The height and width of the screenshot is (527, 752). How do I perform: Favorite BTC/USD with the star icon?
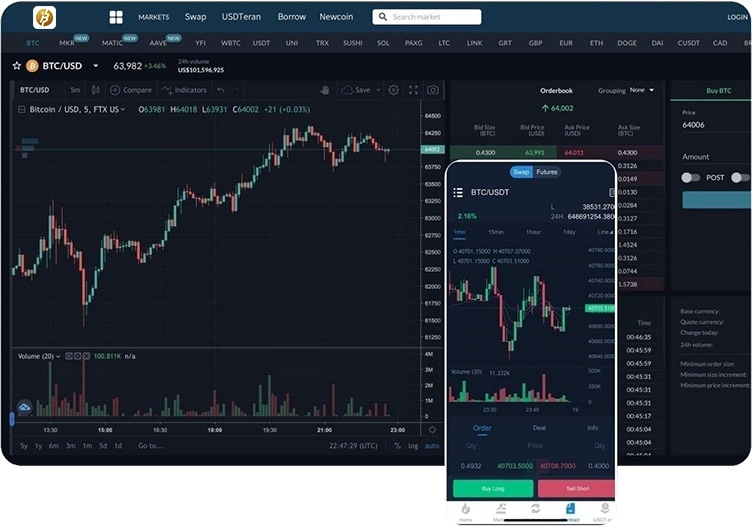[17, 66]
